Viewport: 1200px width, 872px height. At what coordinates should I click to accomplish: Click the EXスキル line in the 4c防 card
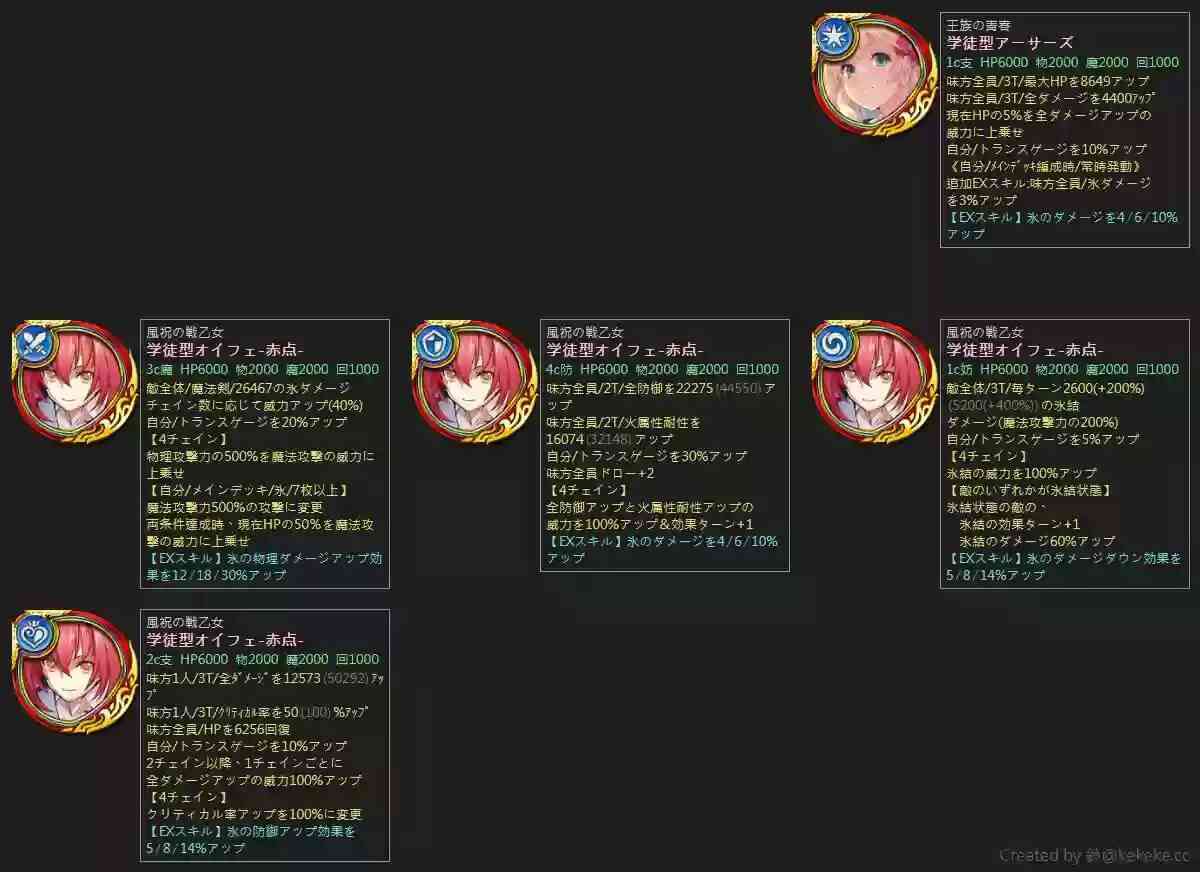coord(662,549)
